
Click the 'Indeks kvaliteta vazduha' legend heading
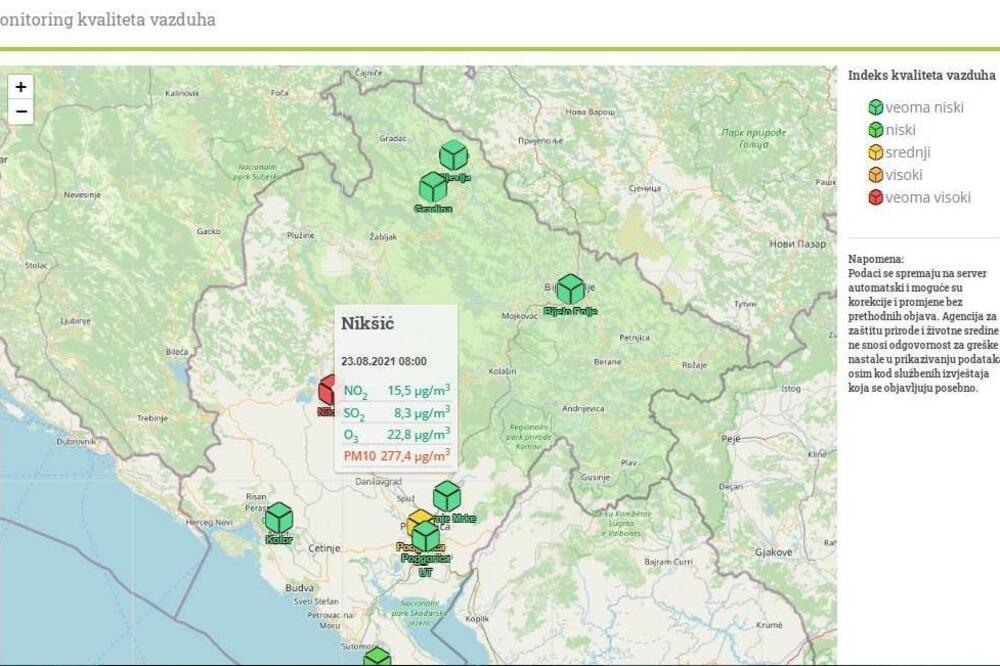[921, 75]
